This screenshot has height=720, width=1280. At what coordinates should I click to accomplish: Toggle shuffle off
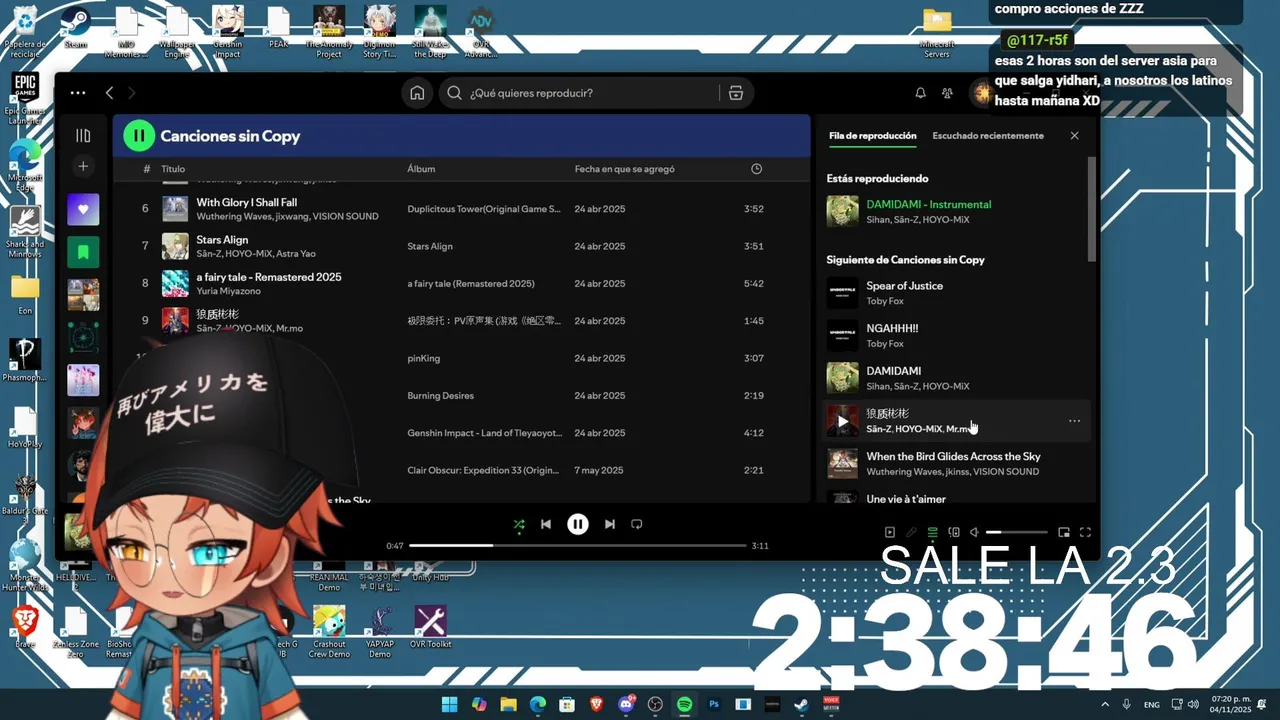(x=518, y=524)
